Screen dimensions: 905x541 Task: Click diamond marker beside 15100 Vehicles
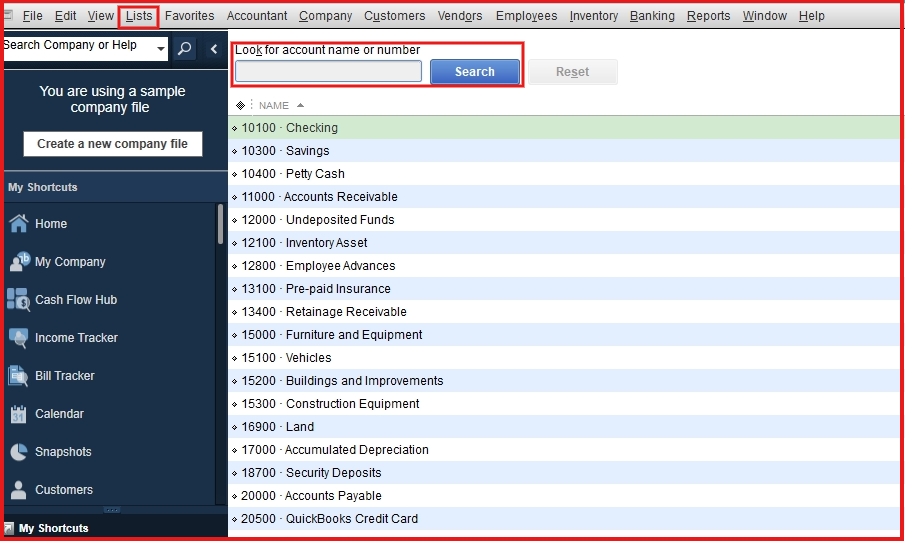234,358
